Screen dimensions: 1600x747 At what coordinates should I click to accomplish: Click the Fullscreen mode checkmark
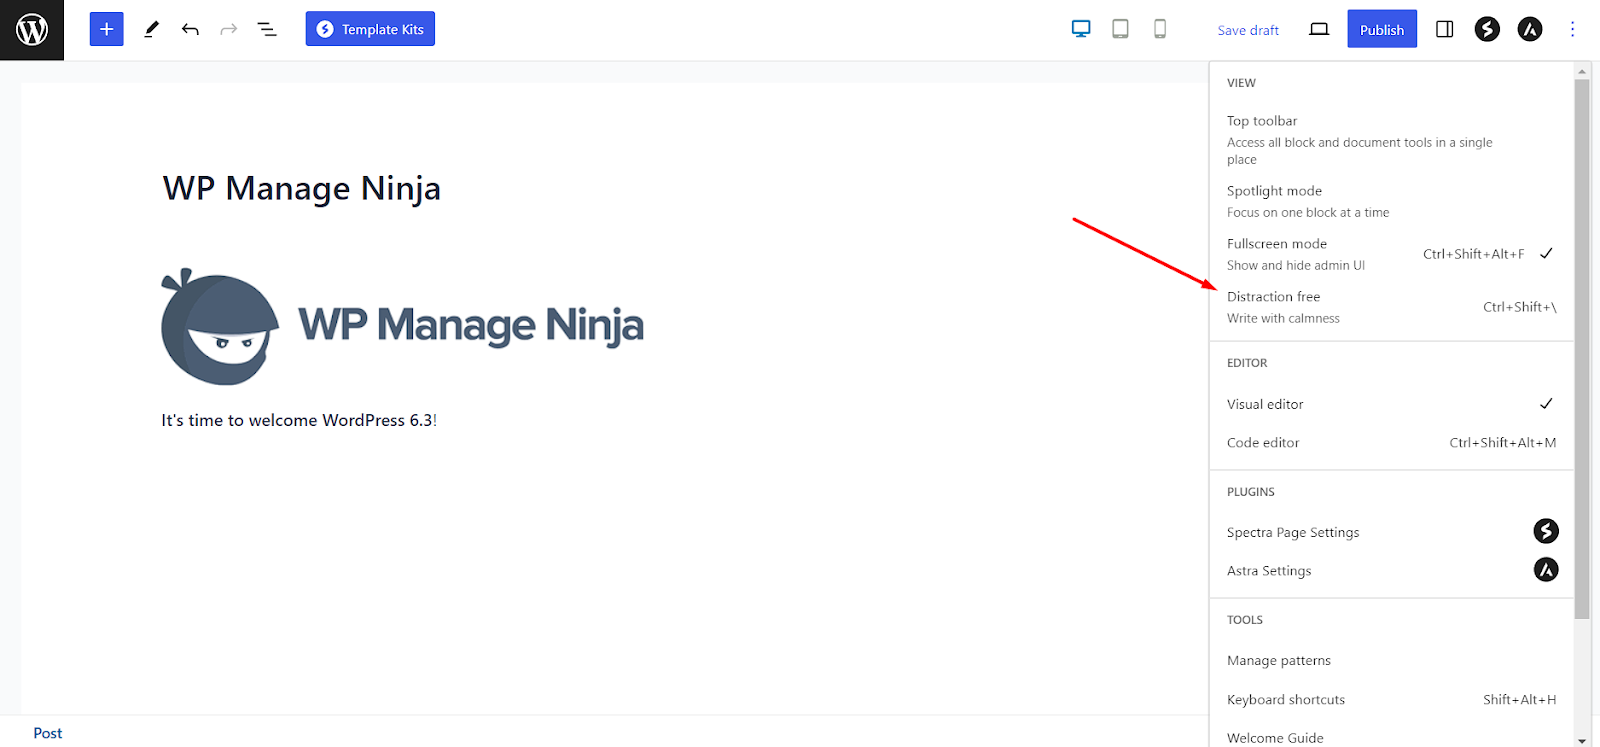tap(1546, 253)
